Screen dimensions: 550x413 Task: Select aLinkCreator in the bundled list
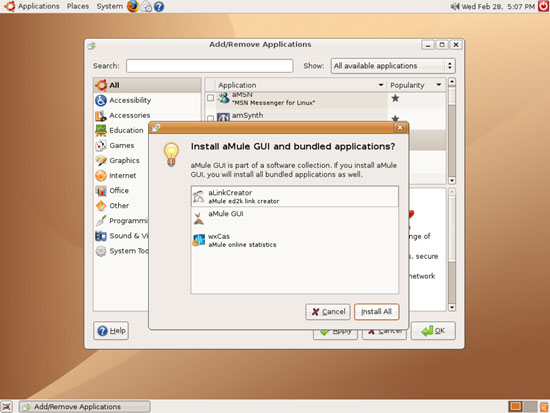tap(295, 196)
